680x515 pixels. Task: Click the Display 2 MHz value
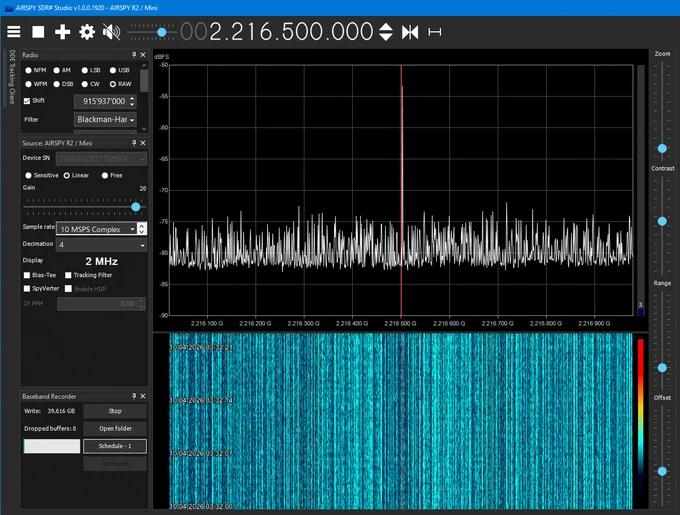click(x=101, y=261)
